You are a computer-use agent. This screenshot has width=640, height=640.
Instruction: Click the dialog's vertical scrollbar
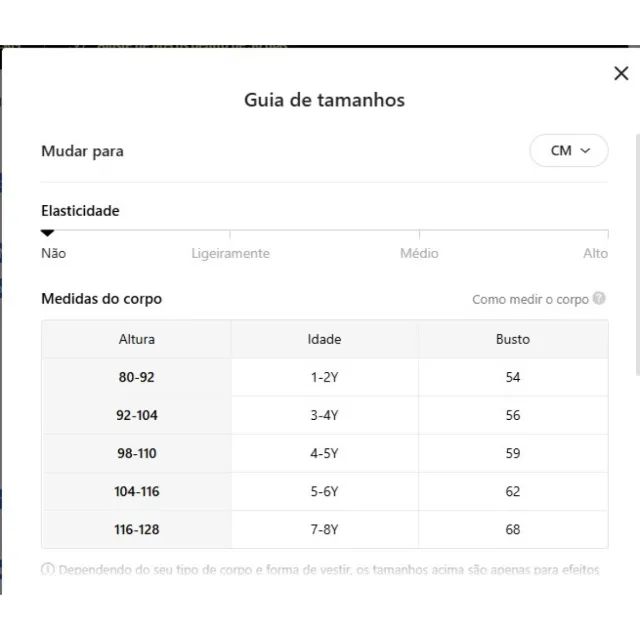[637, 250]
